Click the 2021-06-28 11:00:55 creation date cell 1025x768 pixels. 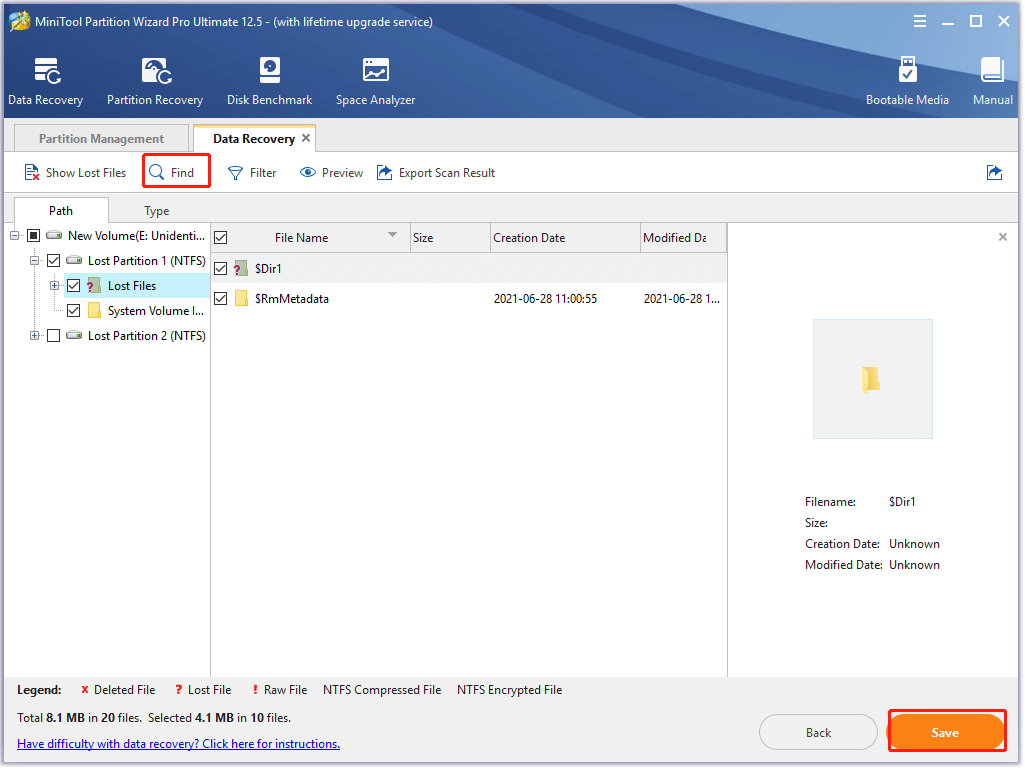(x=545, y=299)
